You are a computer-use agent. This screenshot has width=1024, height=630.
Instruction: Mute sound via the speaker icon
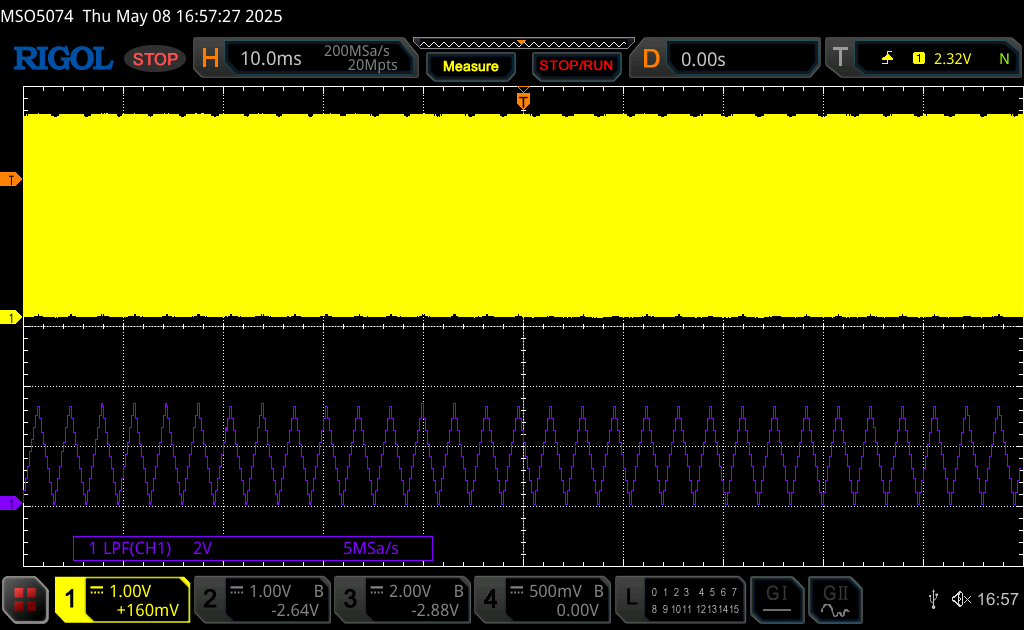point(961,599)
